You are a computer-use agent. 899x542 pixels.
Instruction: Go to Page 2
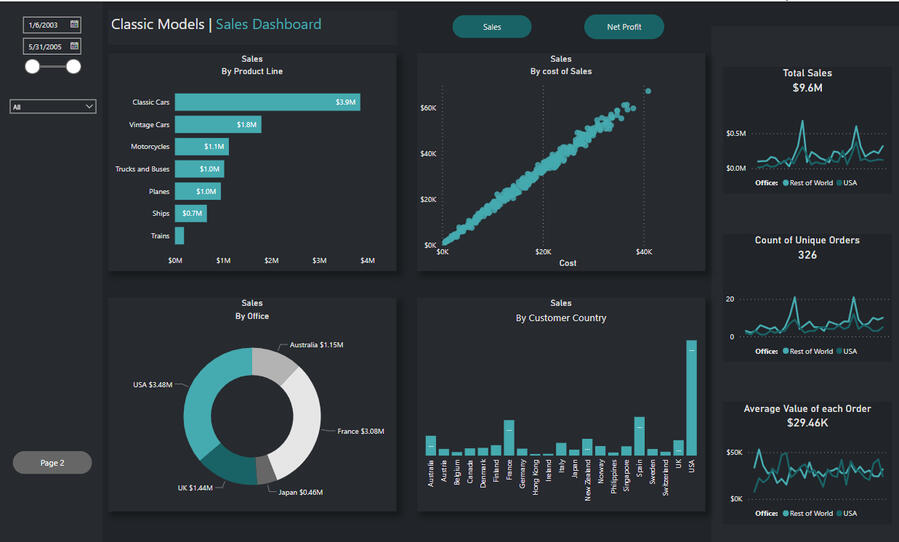[52, 462]
